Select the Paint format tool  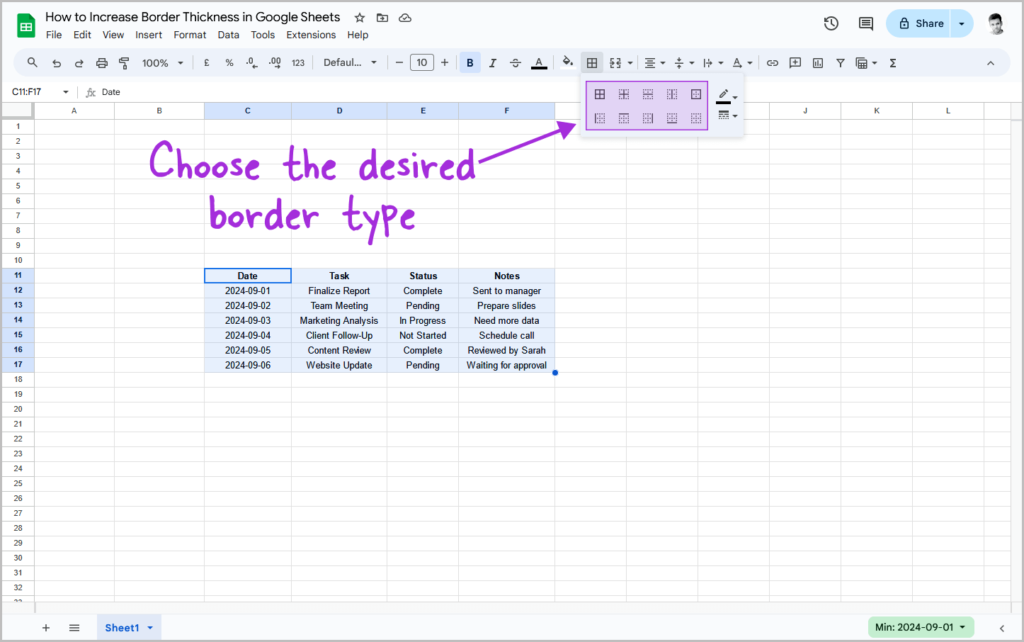pyautogui.click(x=124, y=63)
